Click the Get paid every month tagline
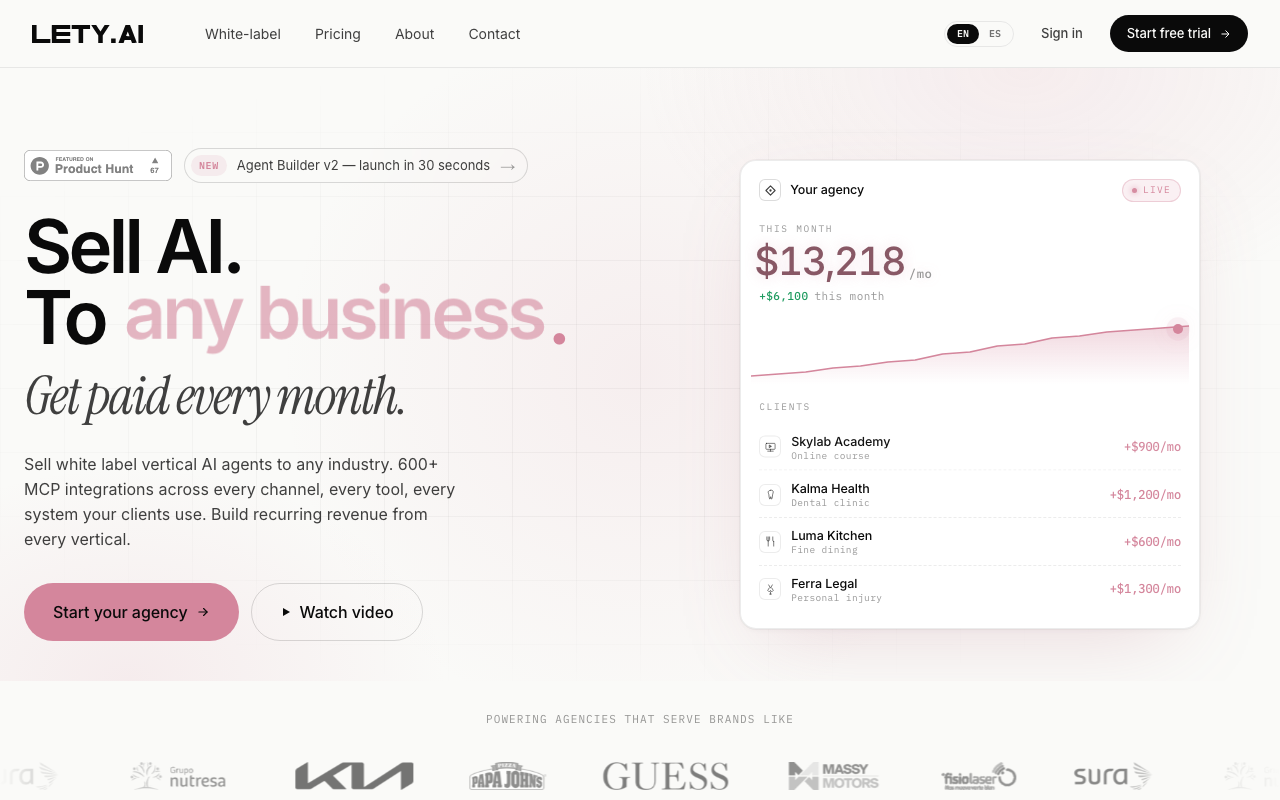Image resolution: width=1280 pixels, height=800 pixels. pyautogui.click(x=215, y=397)
